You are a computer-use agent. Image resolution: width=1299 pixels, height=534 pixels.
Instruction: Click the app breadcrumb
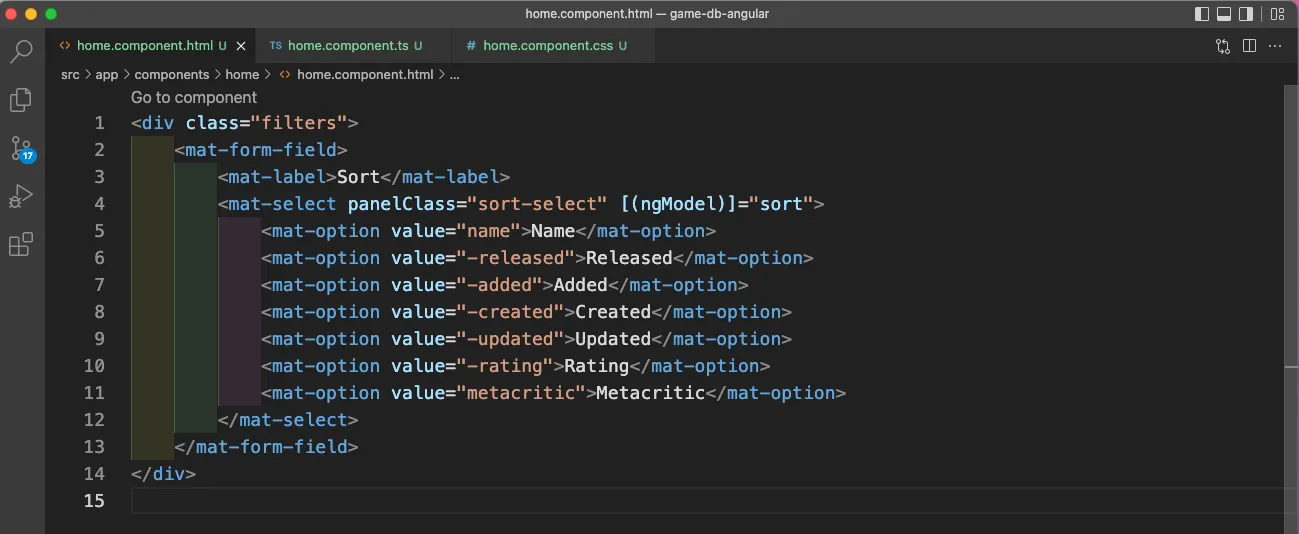107,74
